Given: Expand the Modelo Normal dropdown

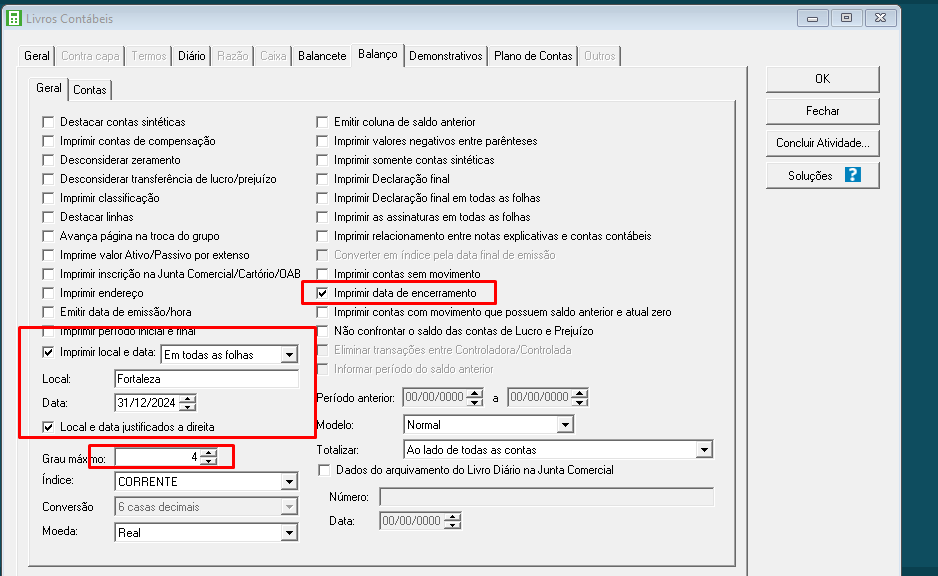Looking at the screenshot, I should click(565, 425).
